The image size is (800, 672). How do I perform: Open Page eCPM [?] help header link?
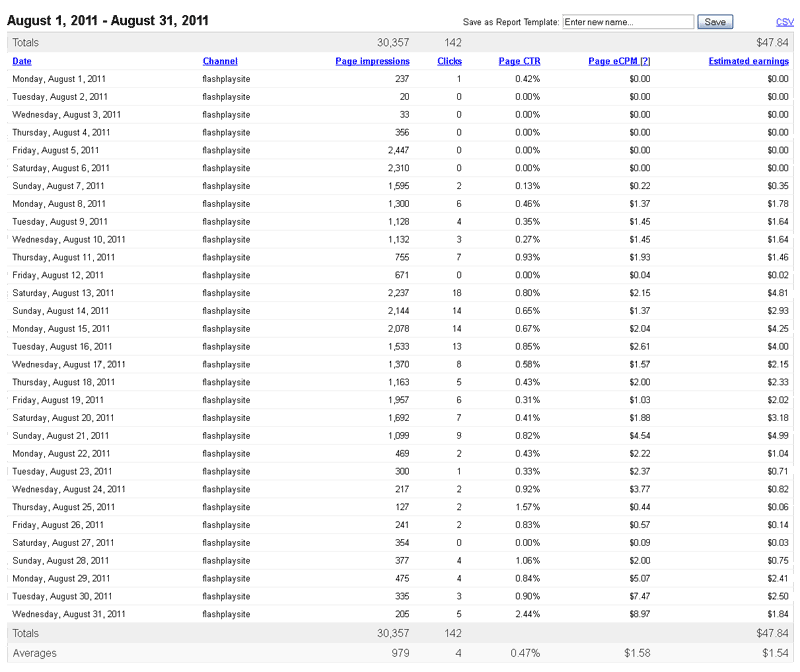click(x=619, y=61)
